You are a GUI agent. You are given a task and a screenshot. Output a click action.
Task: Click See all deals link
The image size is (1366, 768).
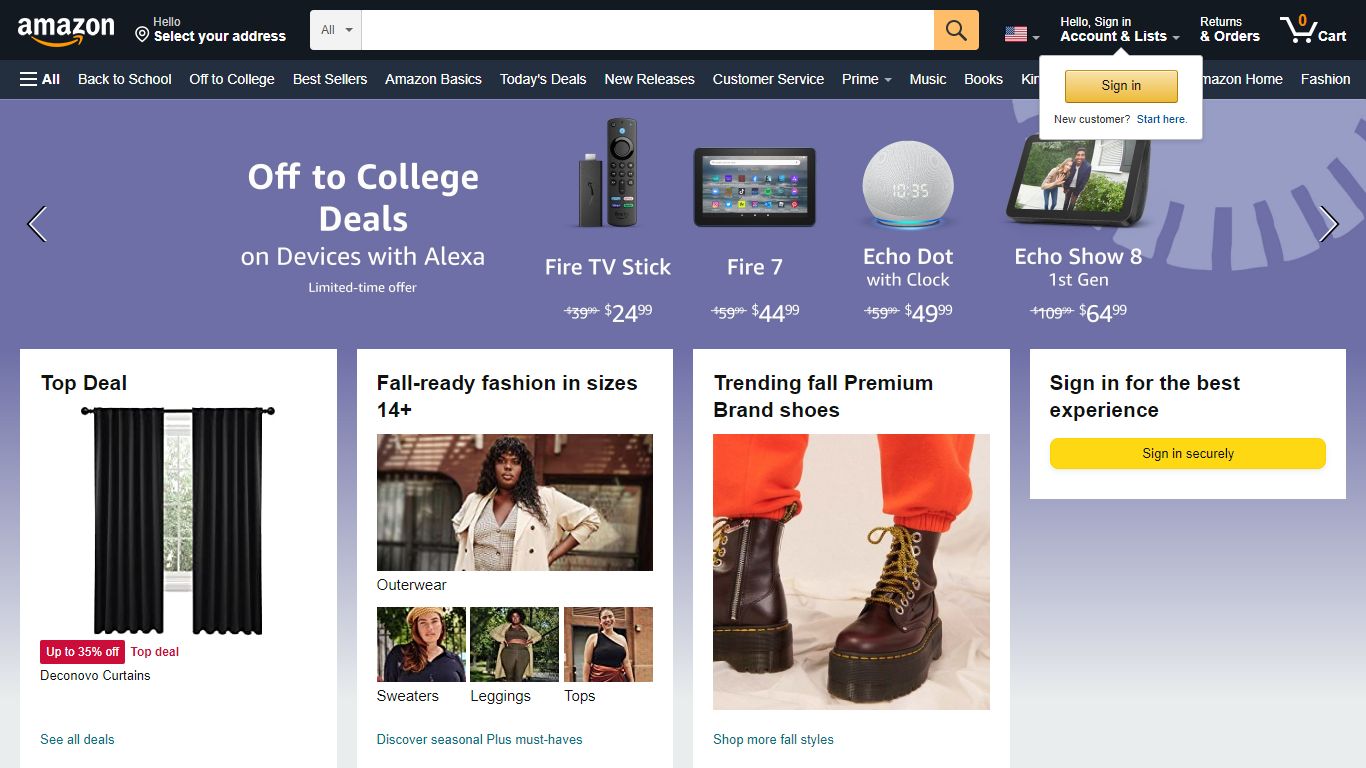pos(77,740)
